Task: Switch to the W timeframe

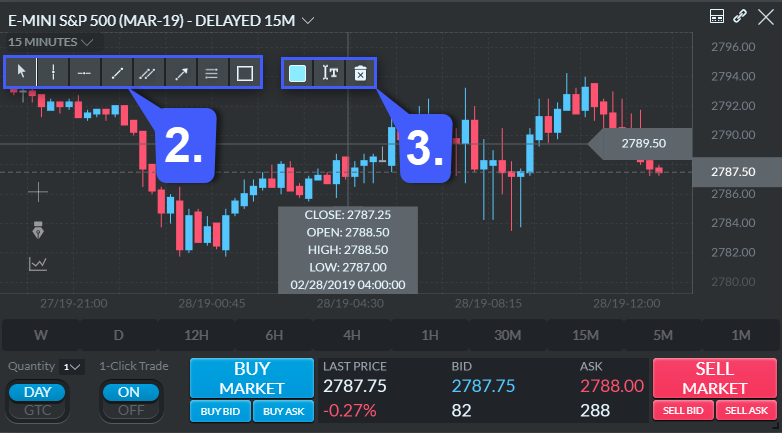Action: coord(41,335)
